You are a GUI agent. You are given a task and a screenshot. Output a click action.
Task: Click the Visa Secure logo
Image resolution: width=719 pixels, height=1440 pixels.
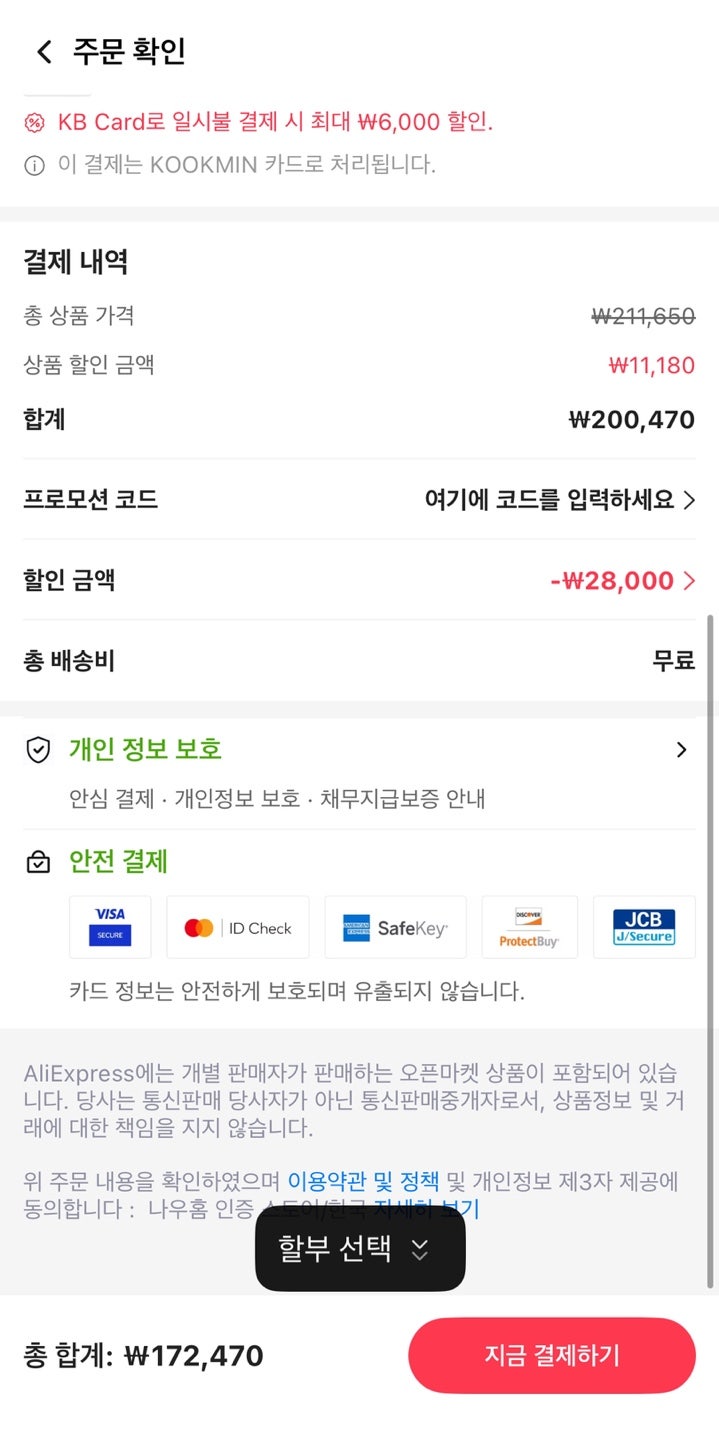click(x=110, y=927)
